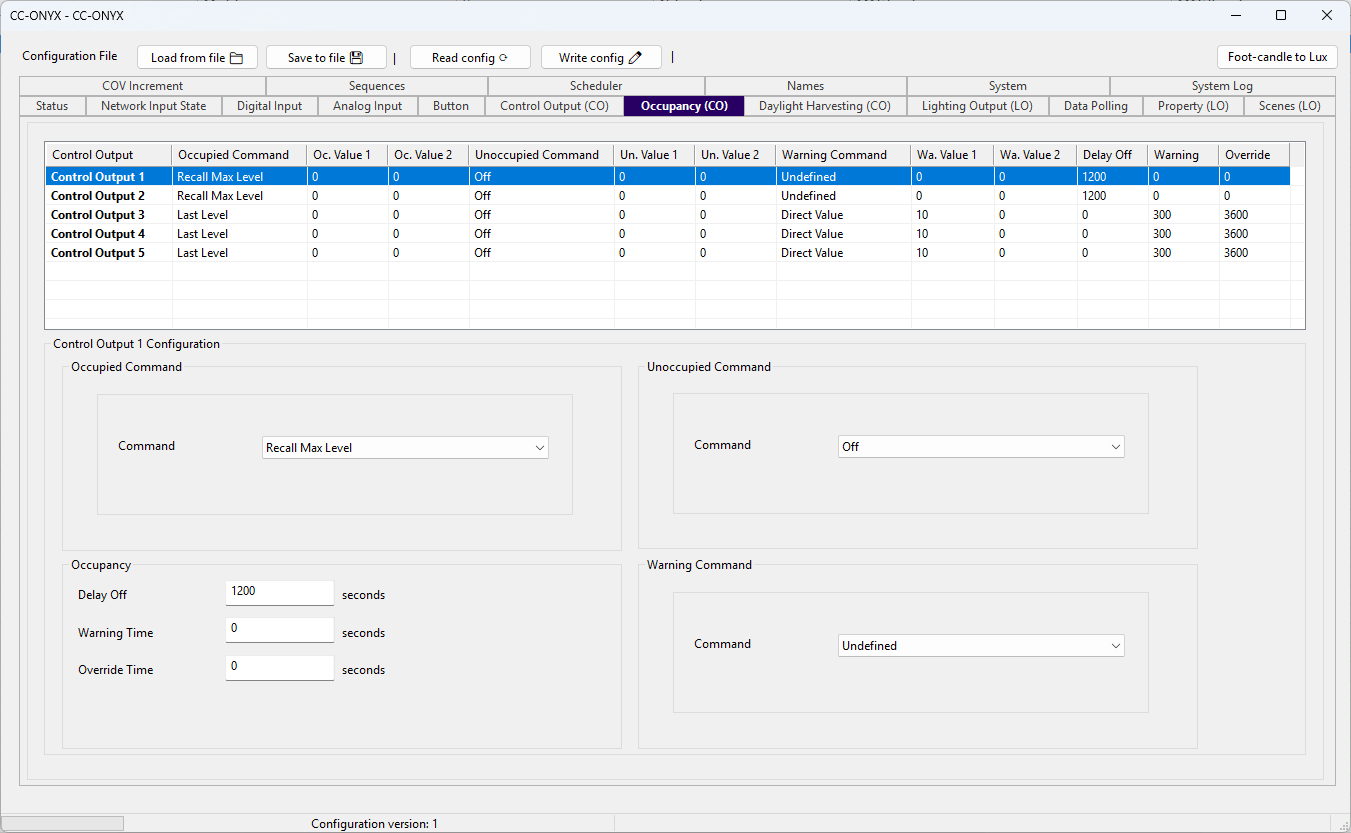
Task: Click the Save to file button
Action: click(326, 57)
